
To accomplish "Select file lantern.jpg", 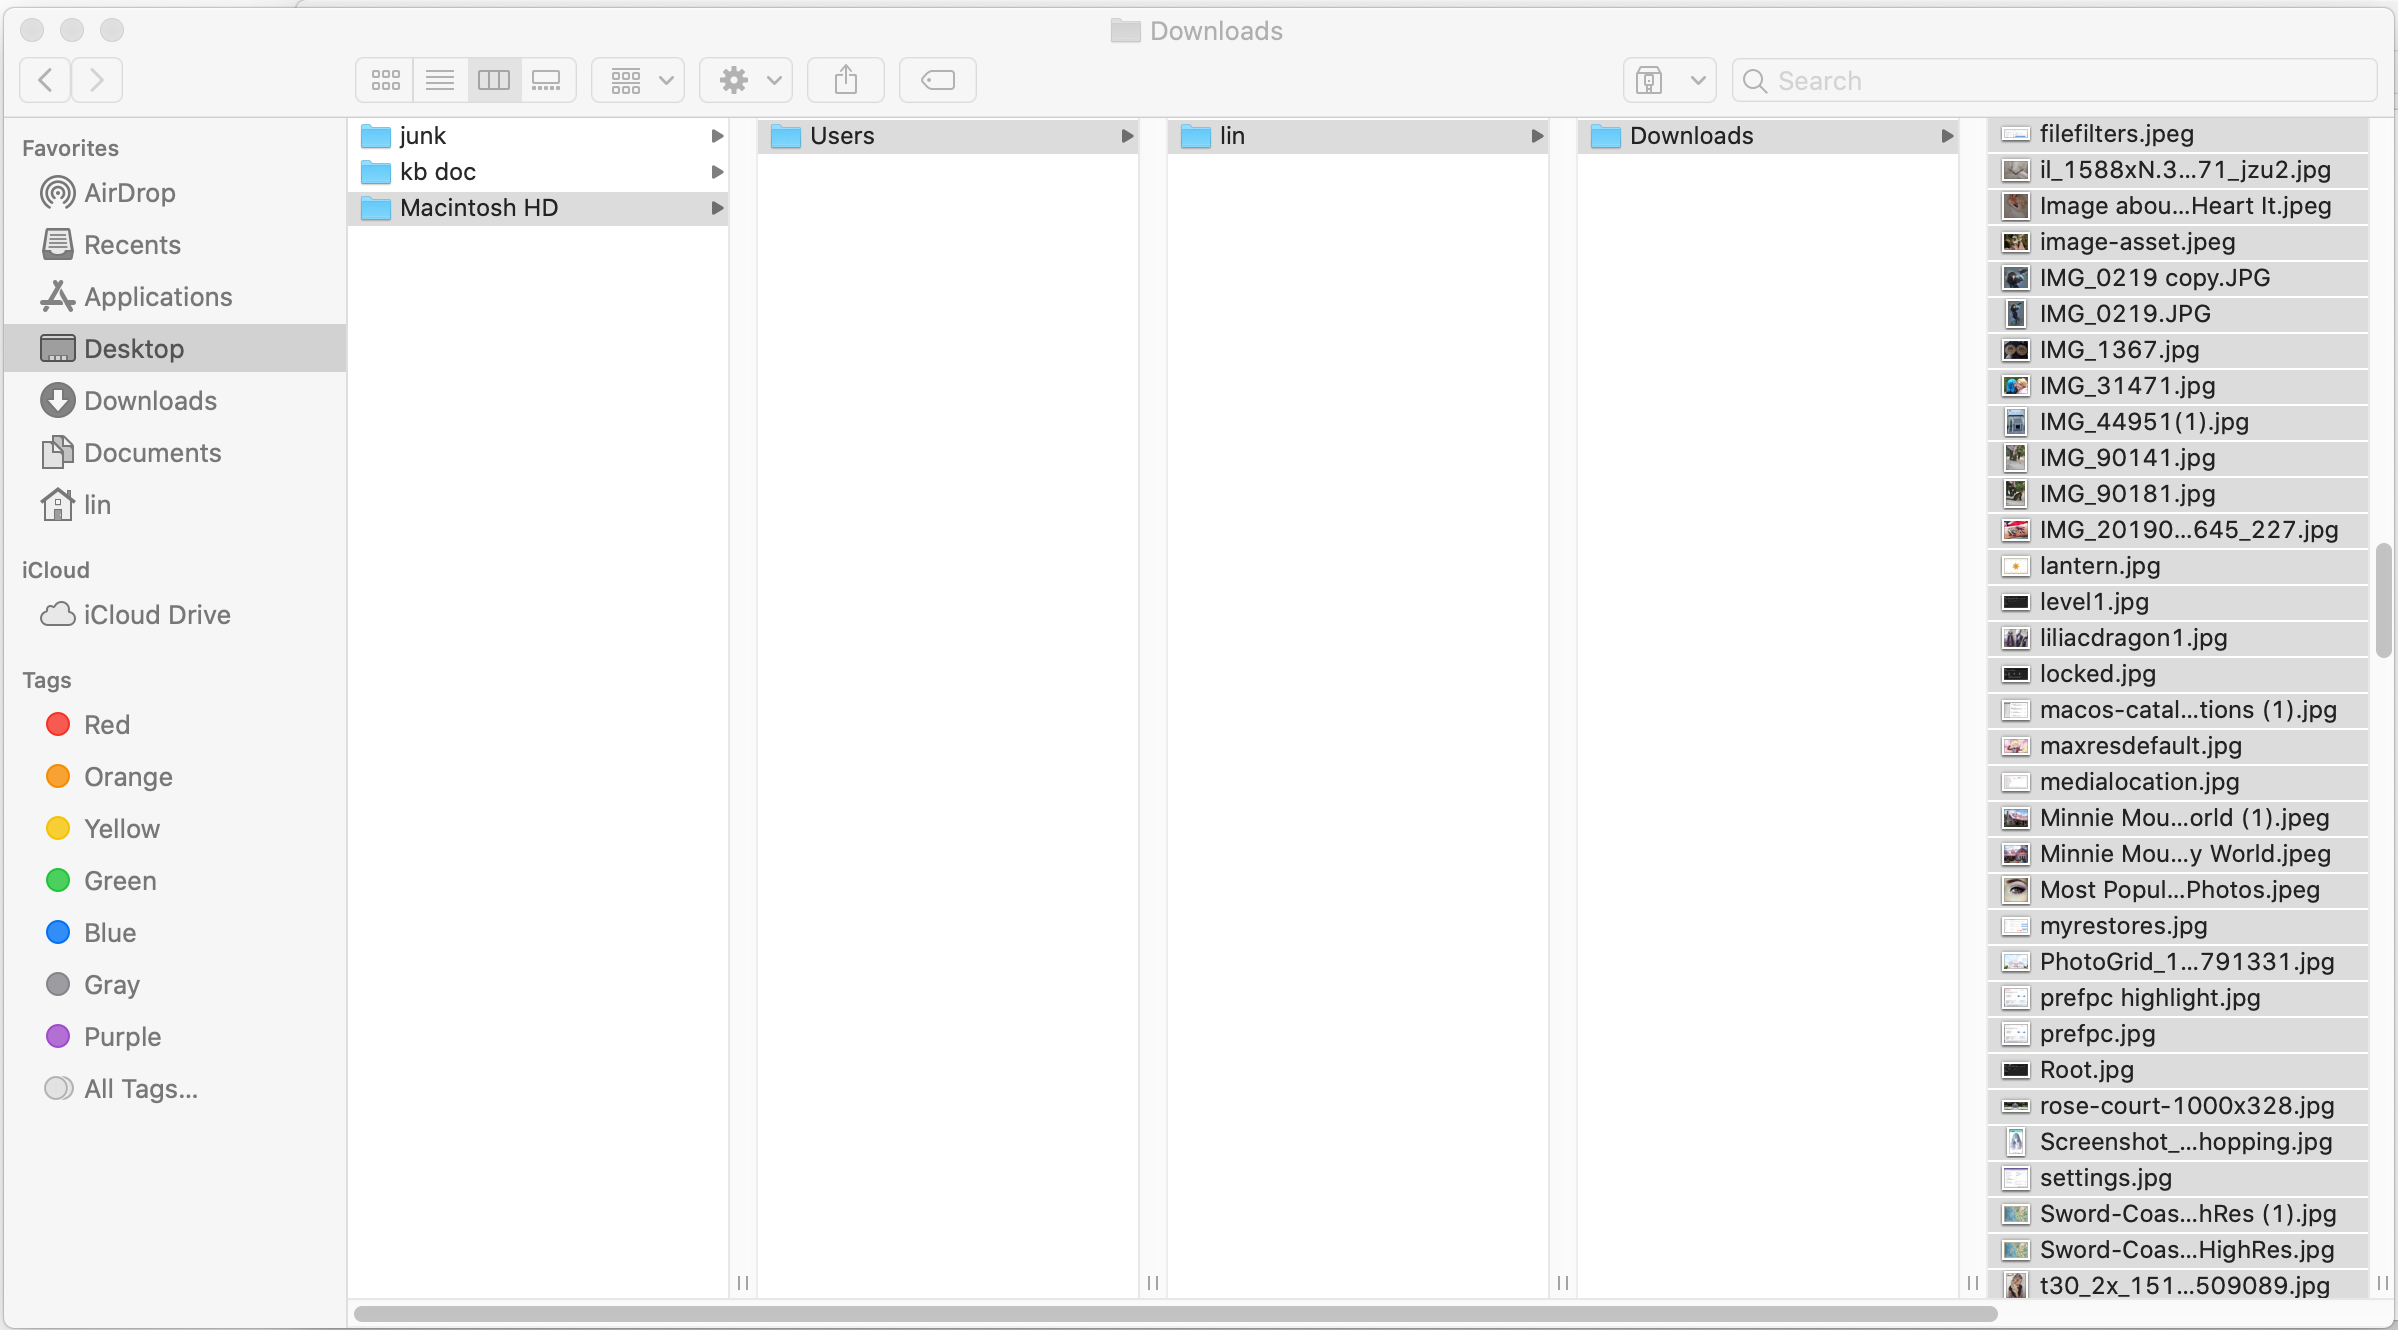I will (x=2178, y=565).
